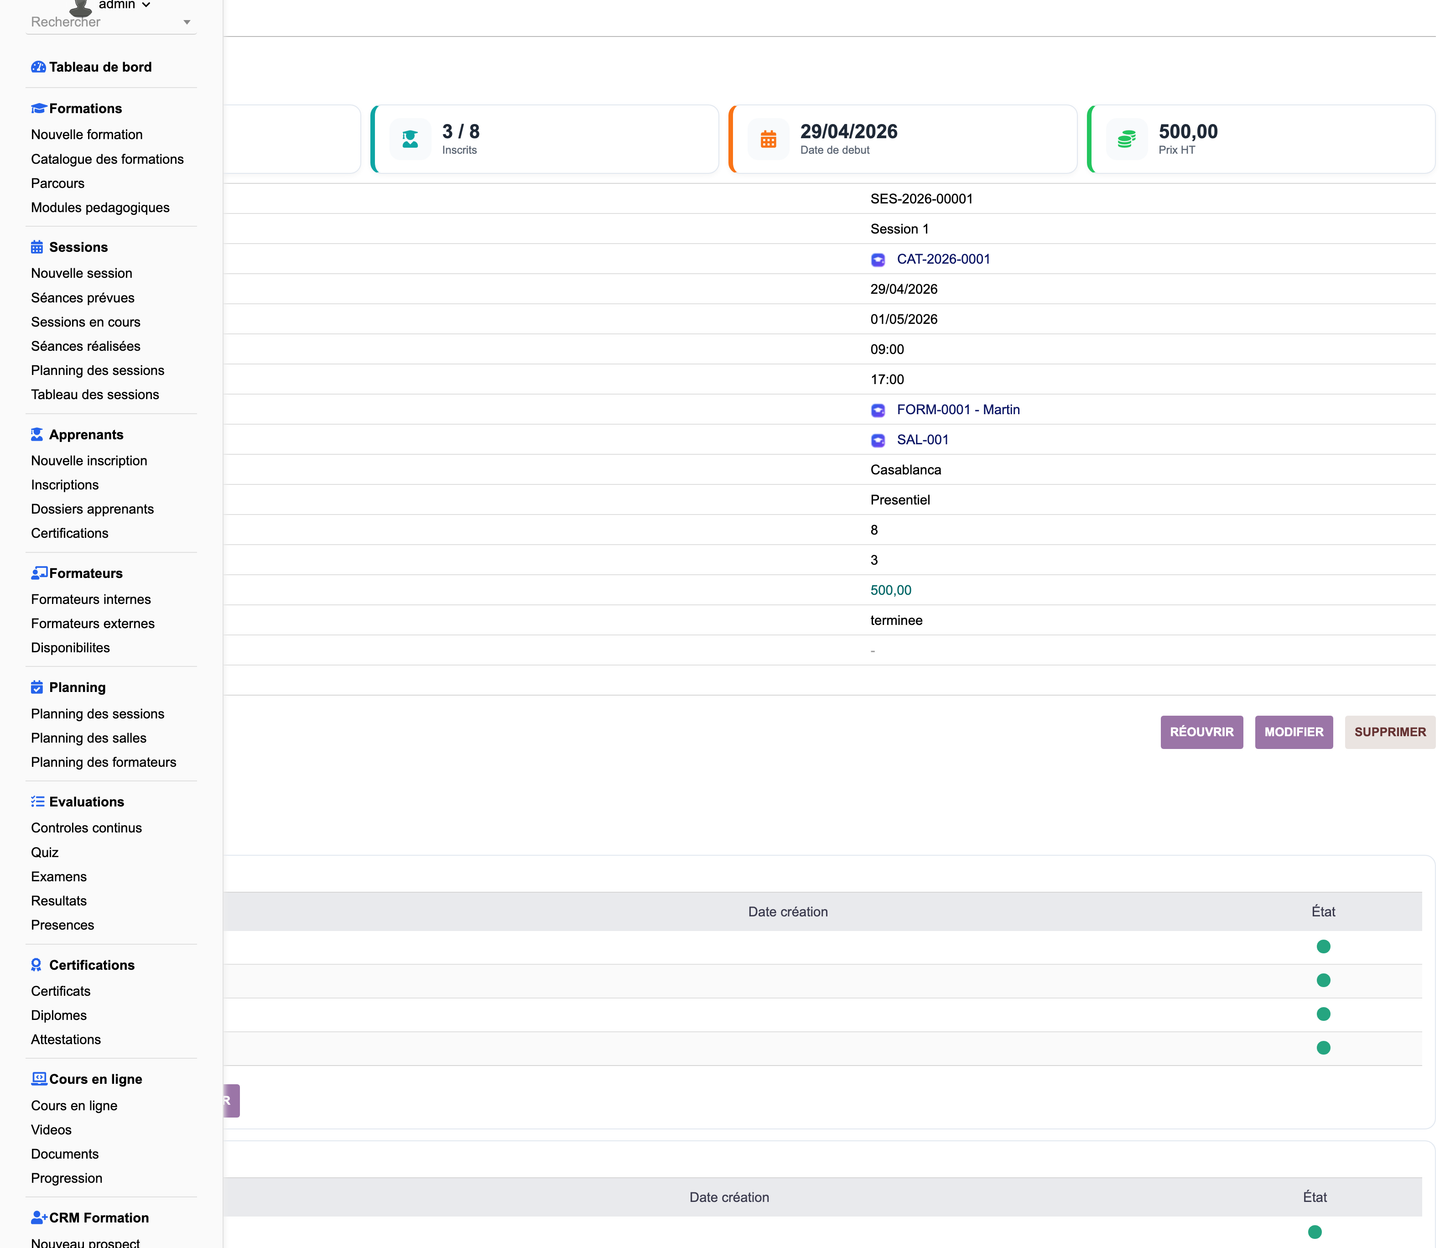The width and height of the screenshot is (1445, 1248).
Task: Open Nouvelle formation menu item
Action: click(x=87, y=134)
